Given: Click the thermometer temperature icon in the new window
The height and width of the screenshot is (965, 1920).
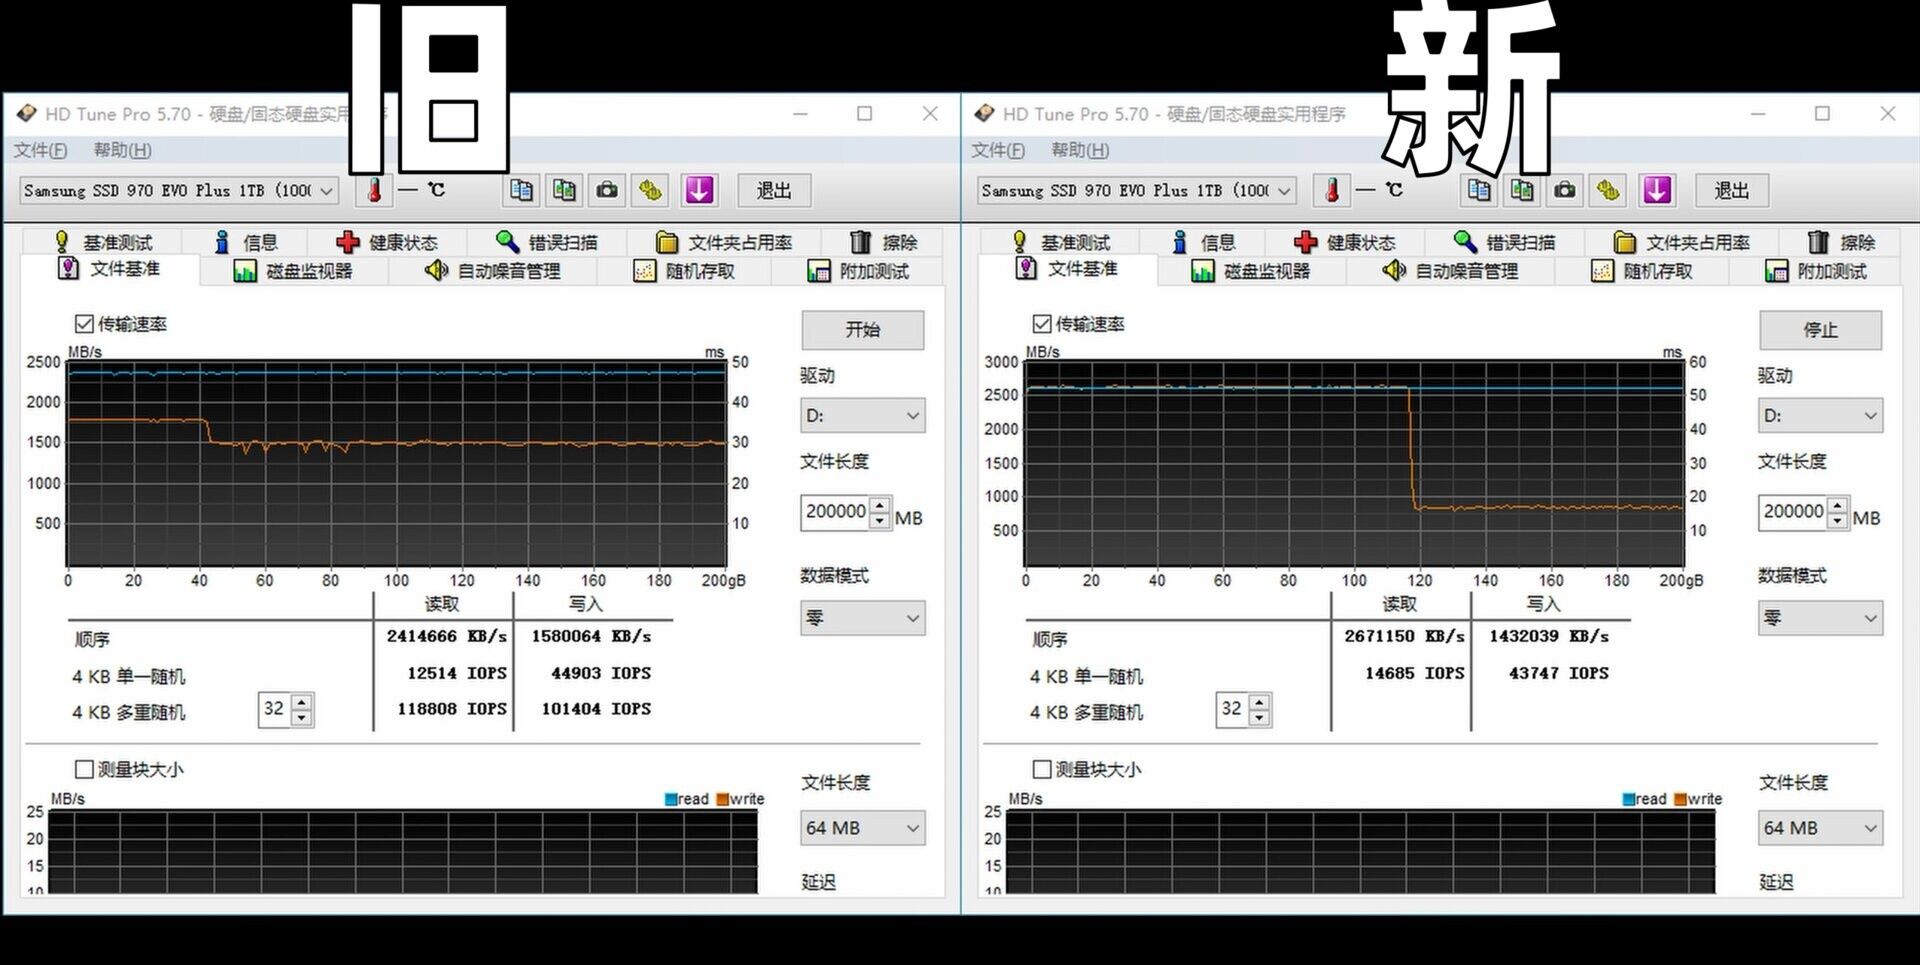Looking at the screenshot, I should pos(1331,190).
